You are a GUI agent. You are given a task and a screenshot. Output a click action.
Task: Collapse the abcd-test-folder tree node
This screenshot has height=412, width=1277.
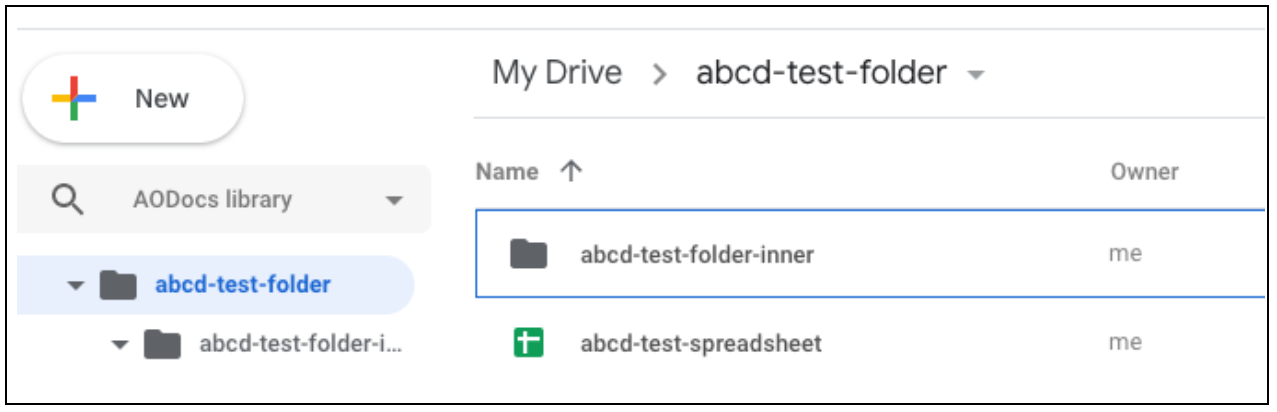pyautogui.click(x=76, y=286)
